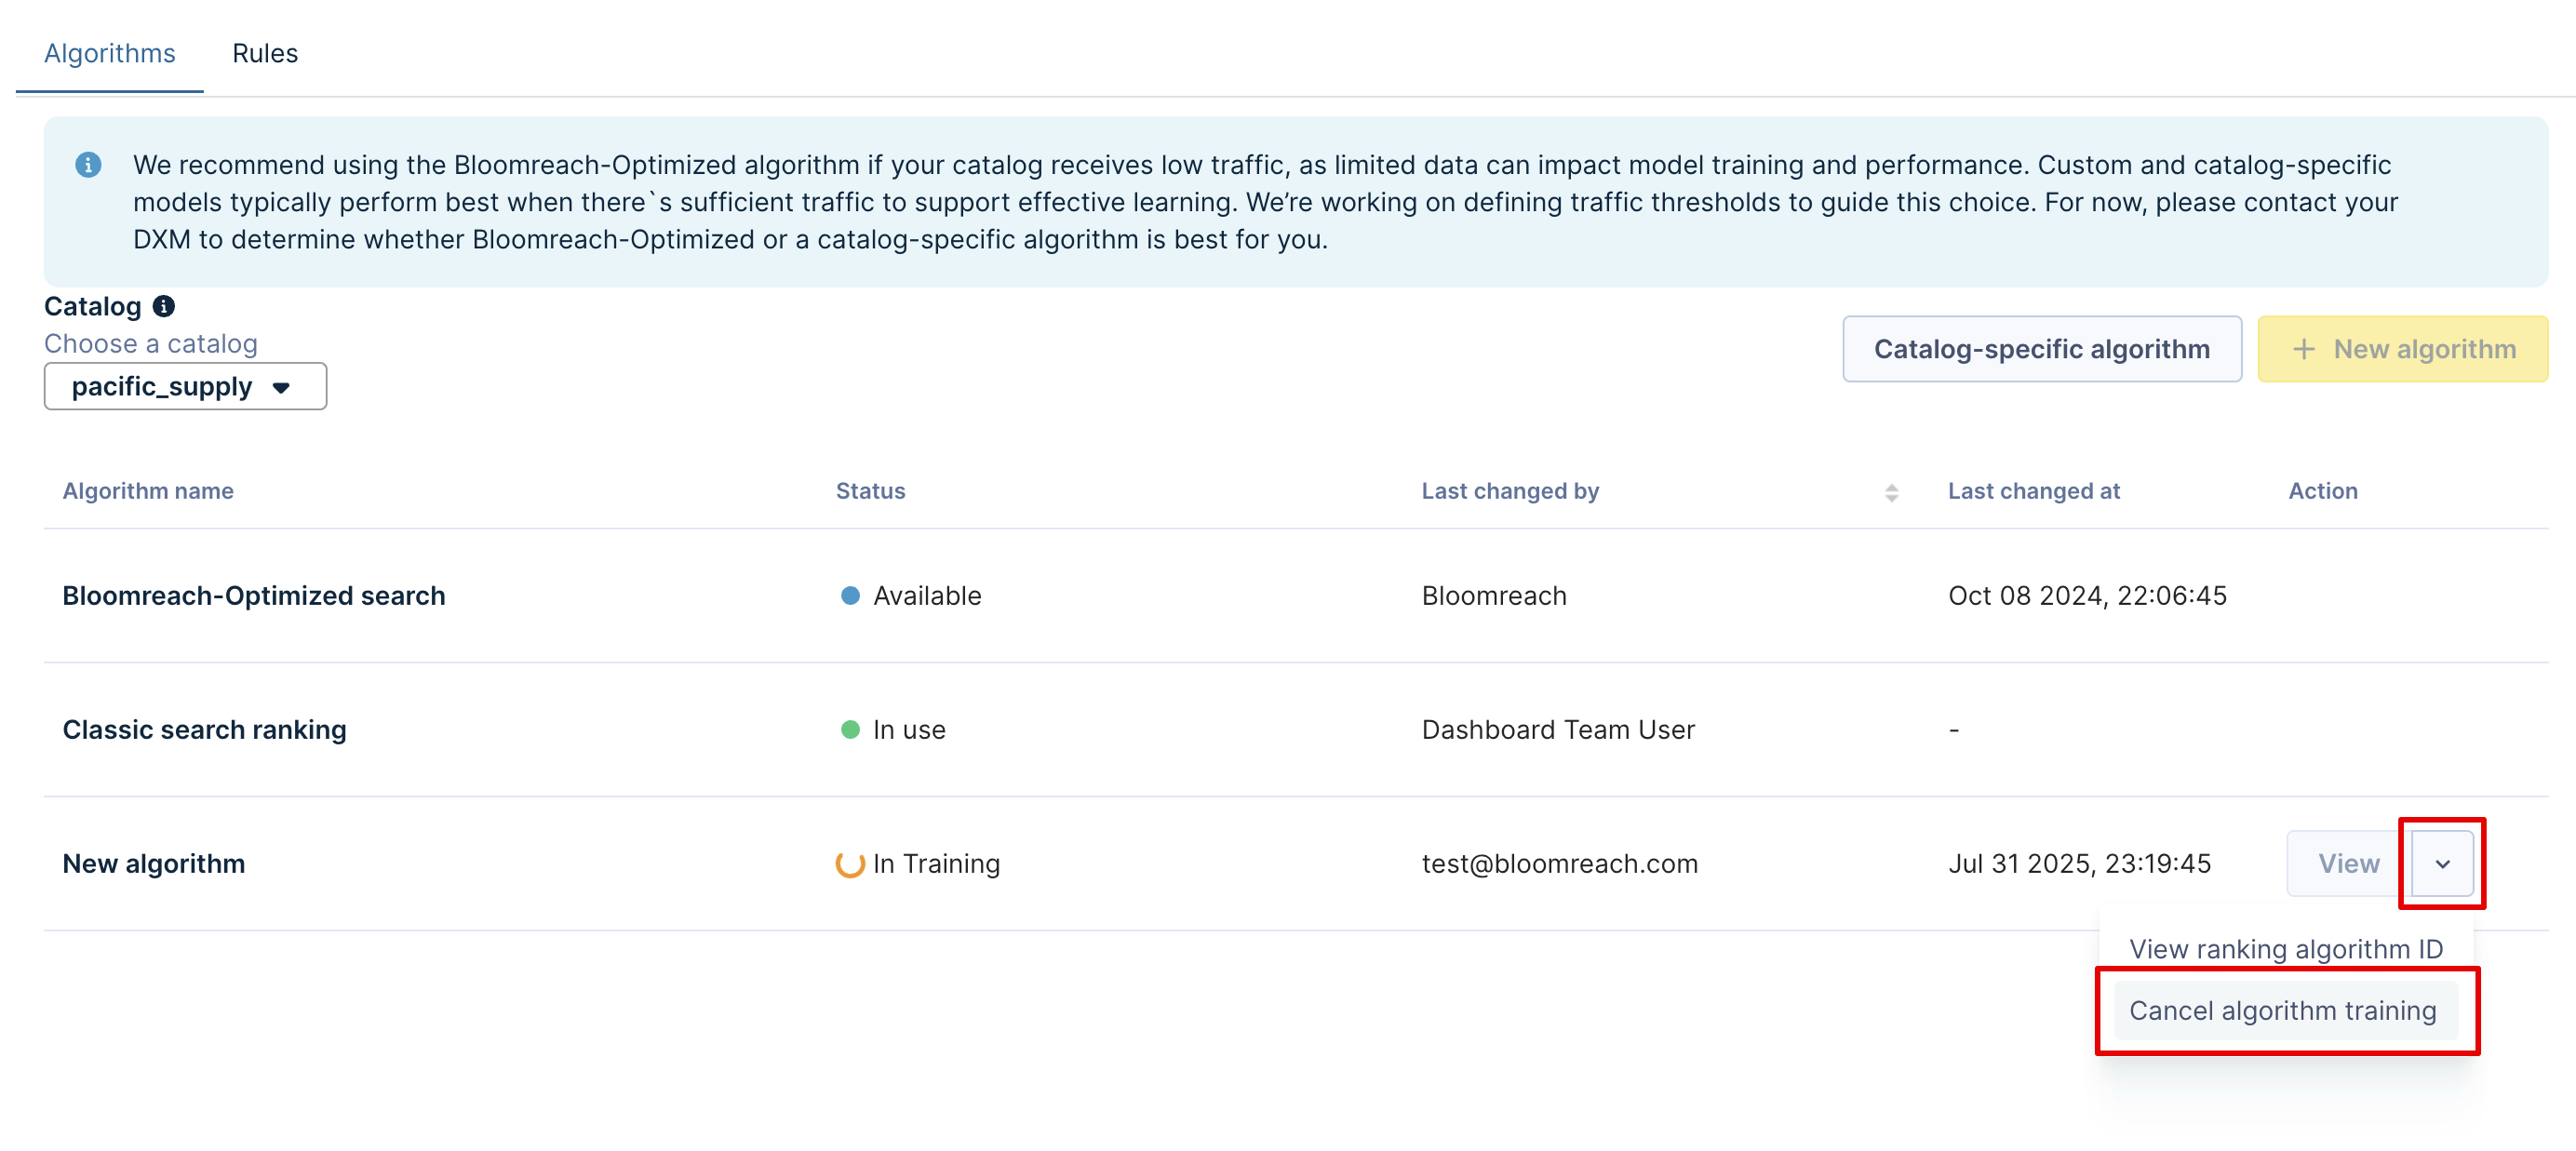The width and height of the screenshot is (2576, 1151).
Task: Click the Action column header
Action: coord(2322,491)
